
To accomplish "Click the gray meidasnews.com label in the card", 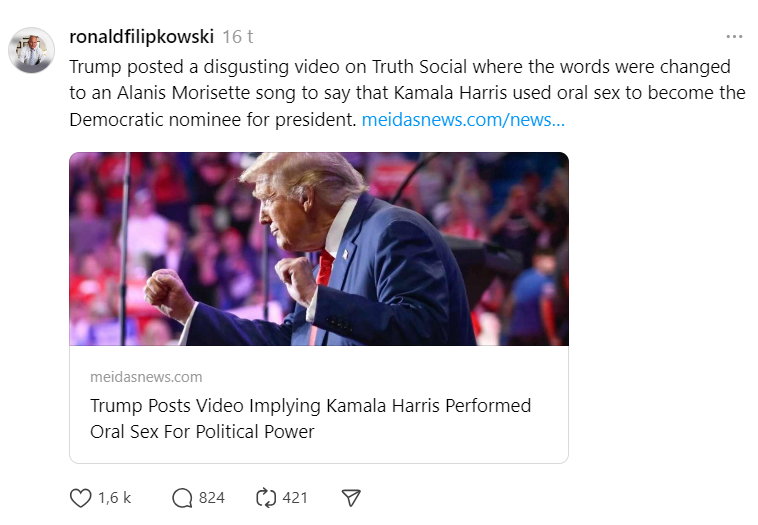I will coord(146,377).
